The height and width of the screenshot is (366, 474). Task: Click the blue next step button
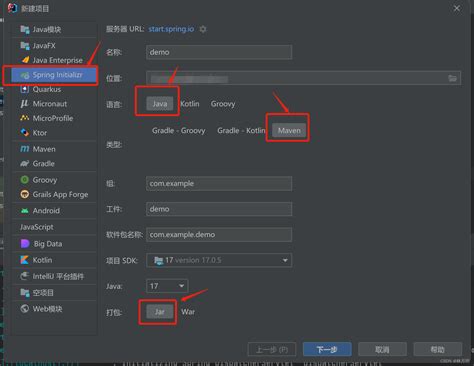[x=327, y=349]
